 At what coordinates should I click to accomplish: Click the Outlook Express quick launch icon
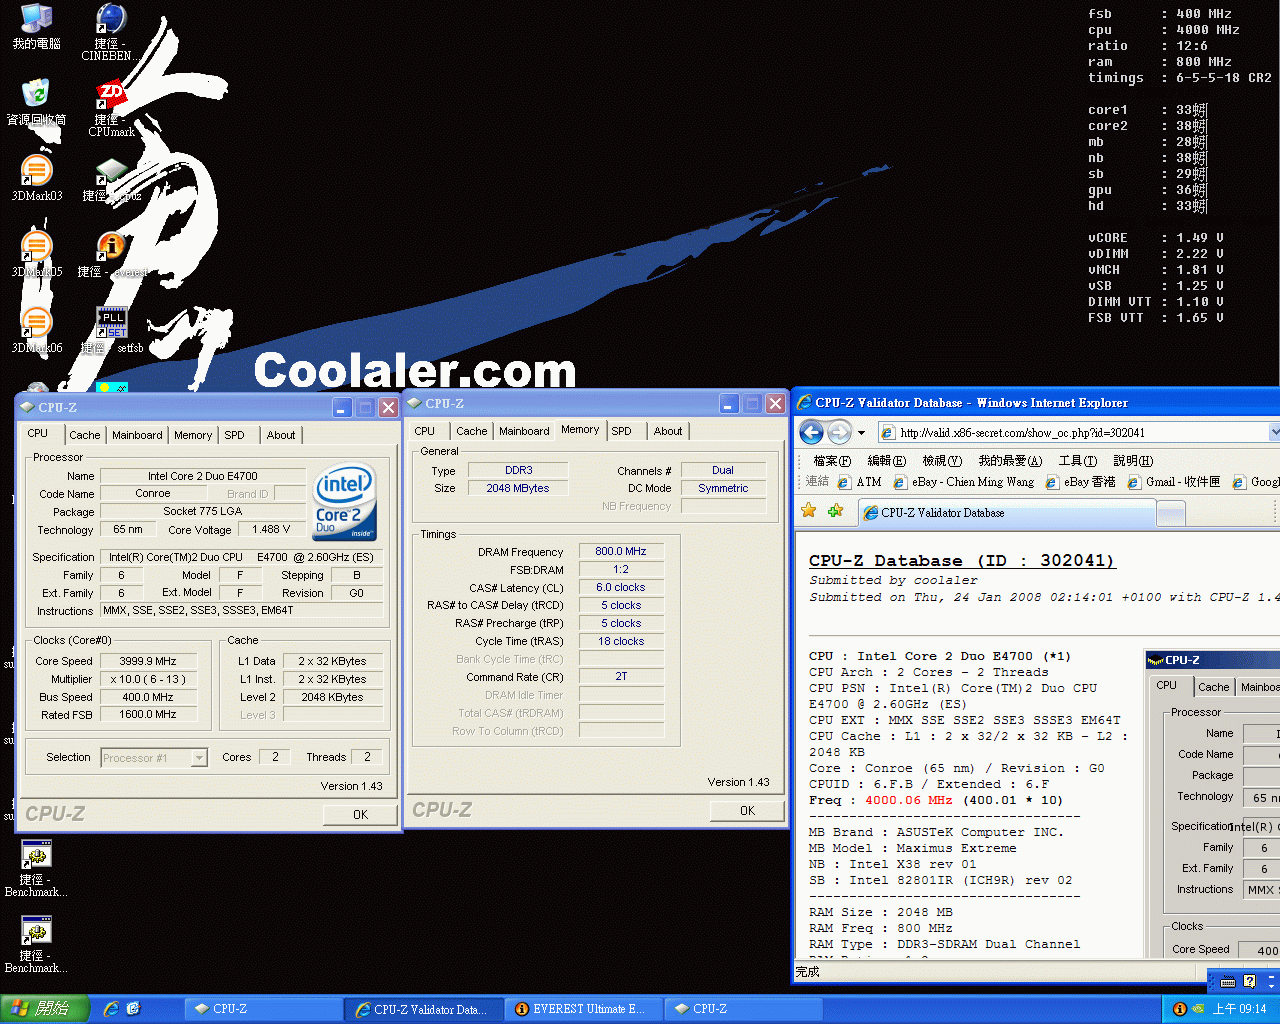click(x=133, y=1009)
